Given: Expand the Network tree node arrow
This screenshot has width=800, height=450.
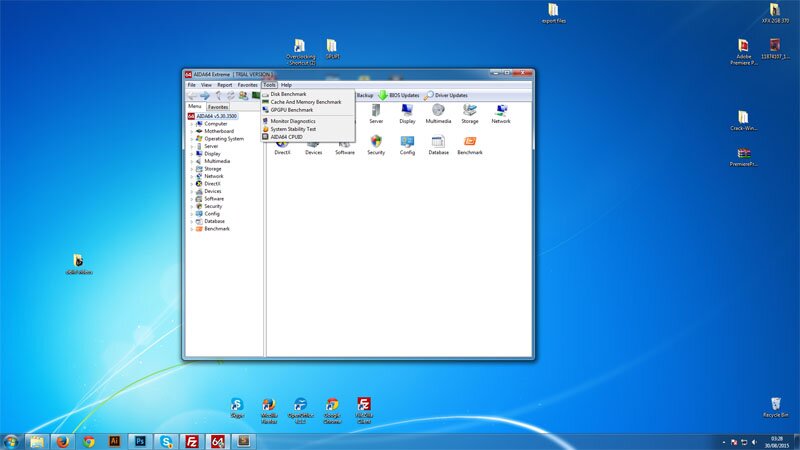Looking at the screenshot, I should pos(192,176).
